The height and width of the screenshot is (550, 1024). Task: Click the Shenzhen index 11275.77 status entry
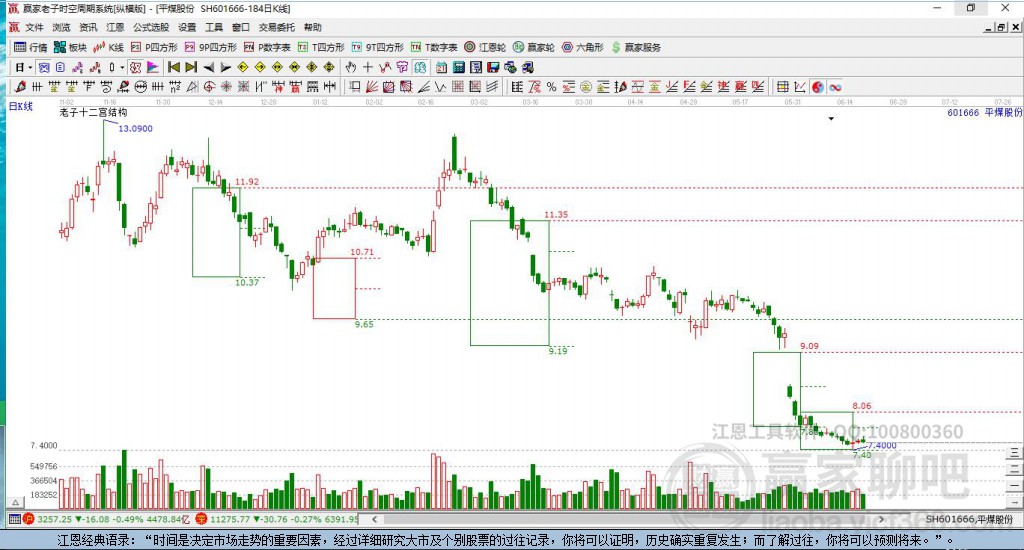(277, 519)
